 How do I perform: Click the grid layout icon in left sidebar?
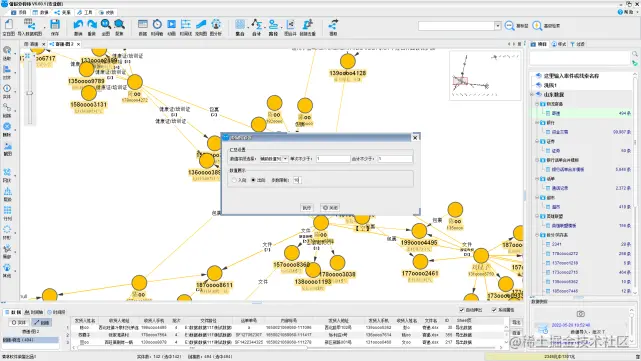coord(7,210)
